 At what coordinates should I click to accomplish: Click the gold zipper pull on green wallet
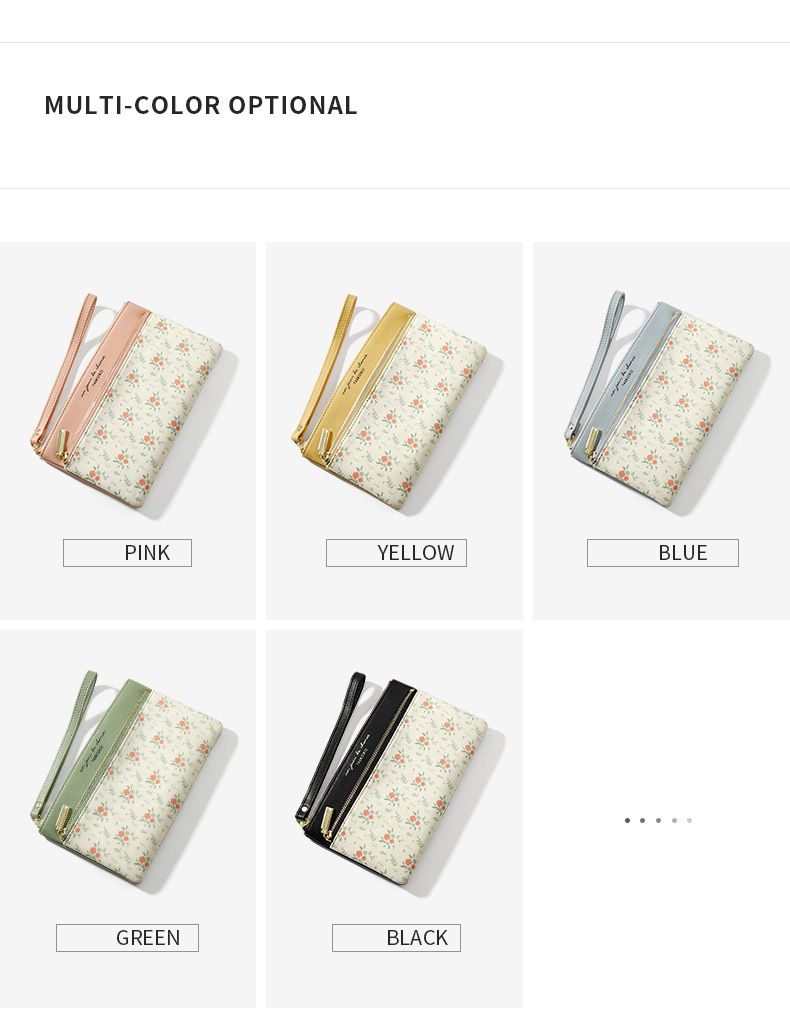click(x=63, y=821)
